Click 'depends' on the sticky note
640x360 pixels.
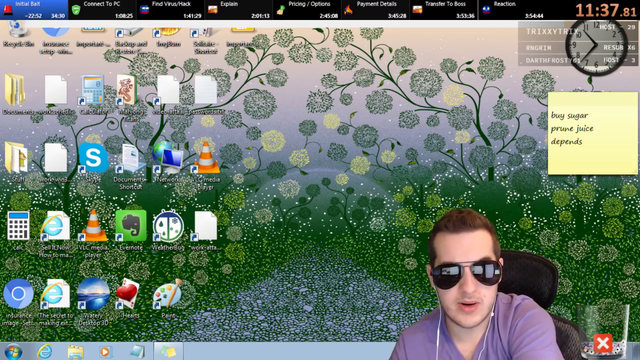(x=566, y=142)
